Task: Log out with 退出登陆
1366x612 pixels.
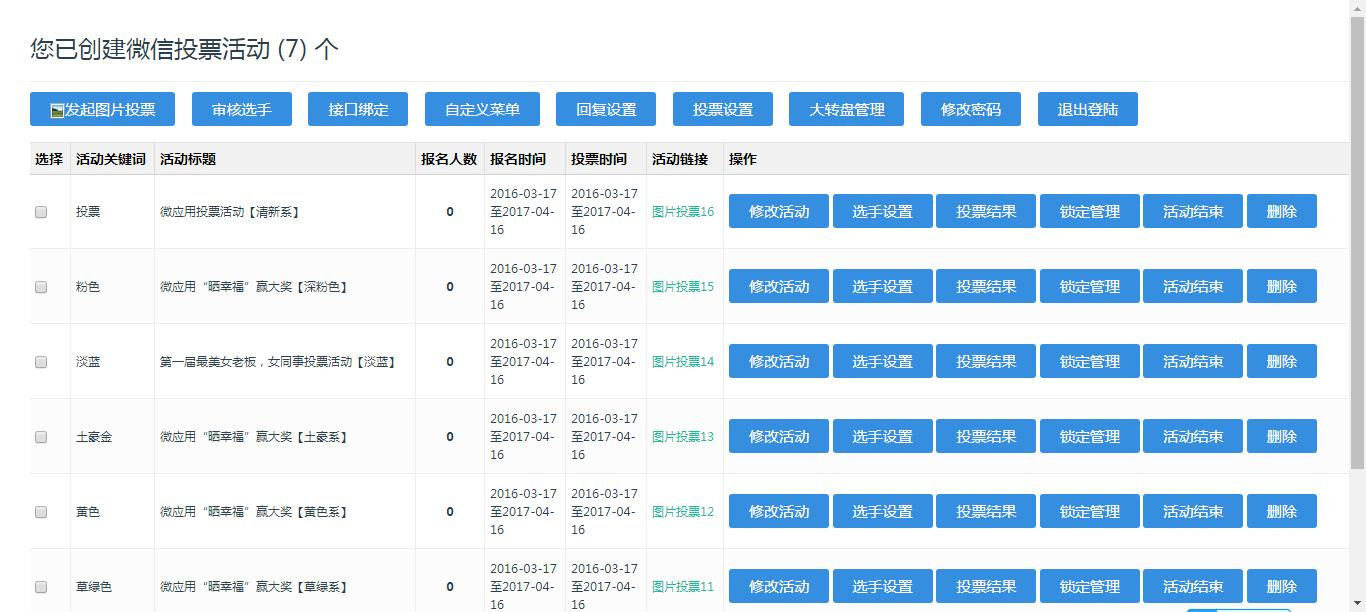Action: [1088, 109]
